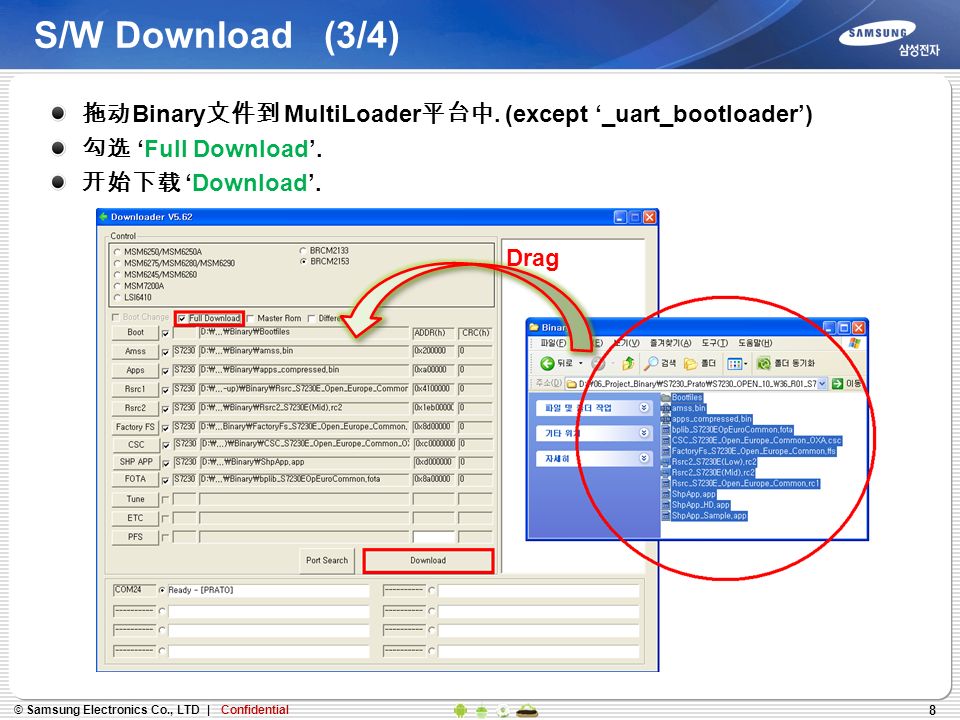This screenshot has height=720, width=960.
Task: Select Rsrc2_S7230E(Mid).rc2 file name
Action: coord(713,473)
